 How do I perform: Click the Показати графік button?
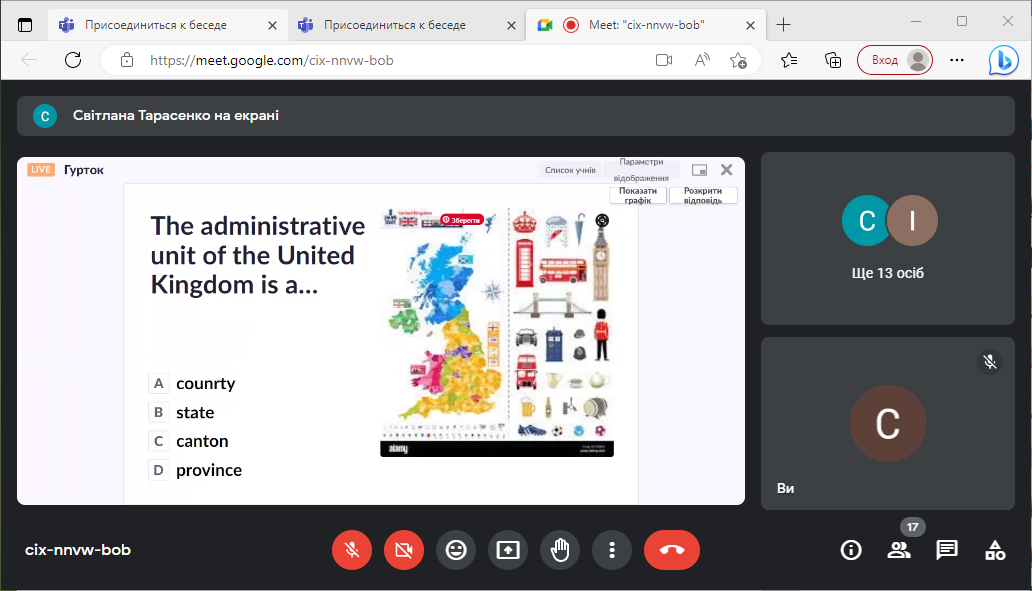(x=638, y=195)
